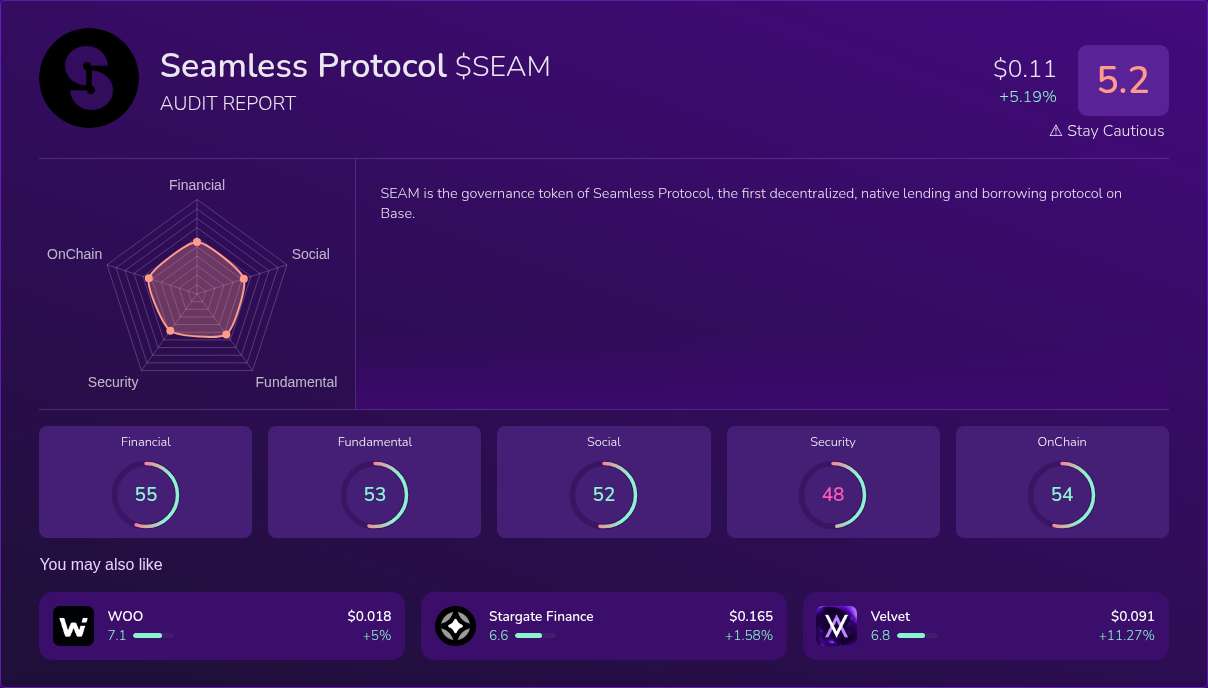Click the AUDIT REPORT header label
The height and width of the screenshot is (688, 1208).
(x=228, y=103)
